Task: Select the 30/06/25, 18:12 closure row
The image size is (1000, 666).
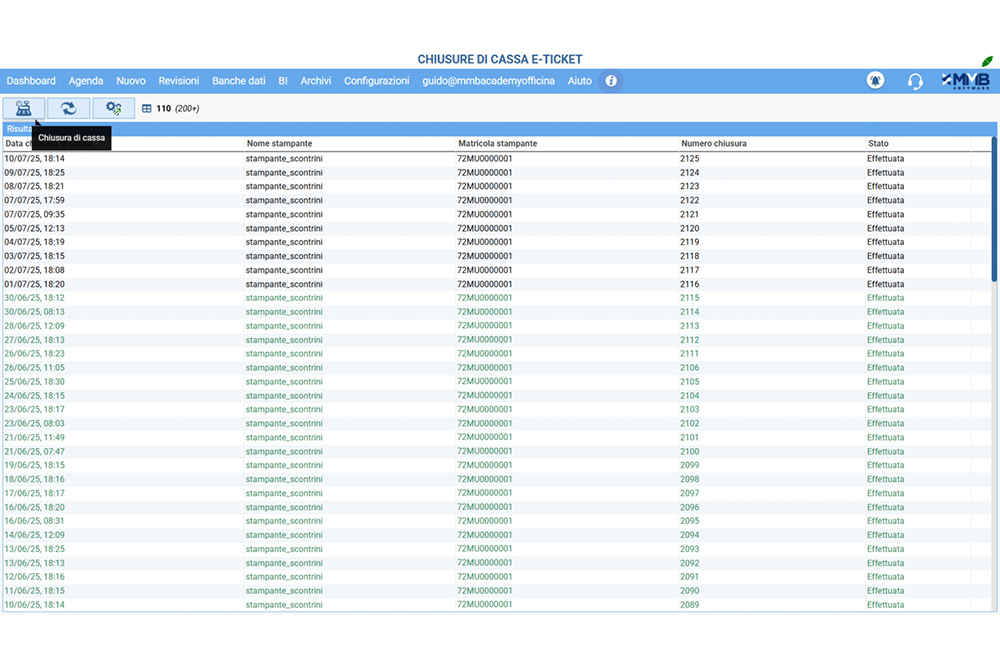Action: coord(35,298)
